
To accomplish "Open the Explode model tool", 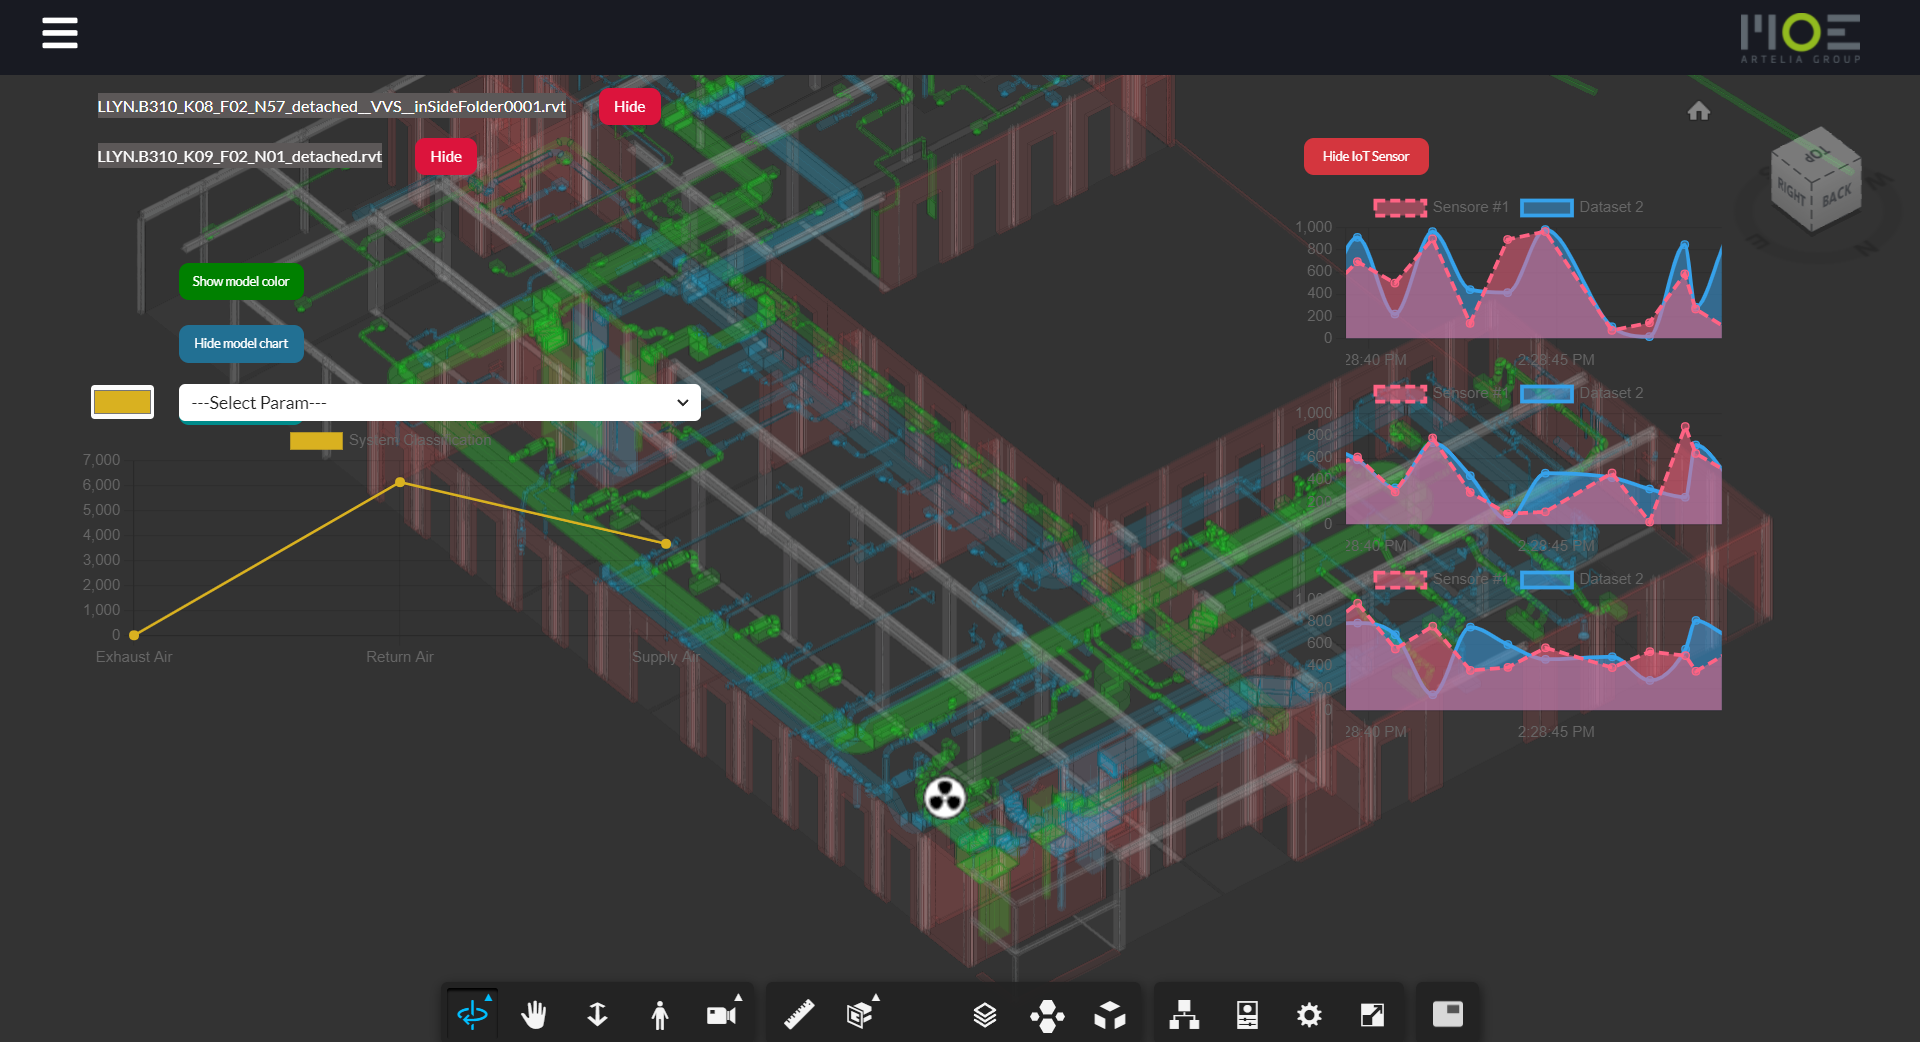I will [1047, 1015].
